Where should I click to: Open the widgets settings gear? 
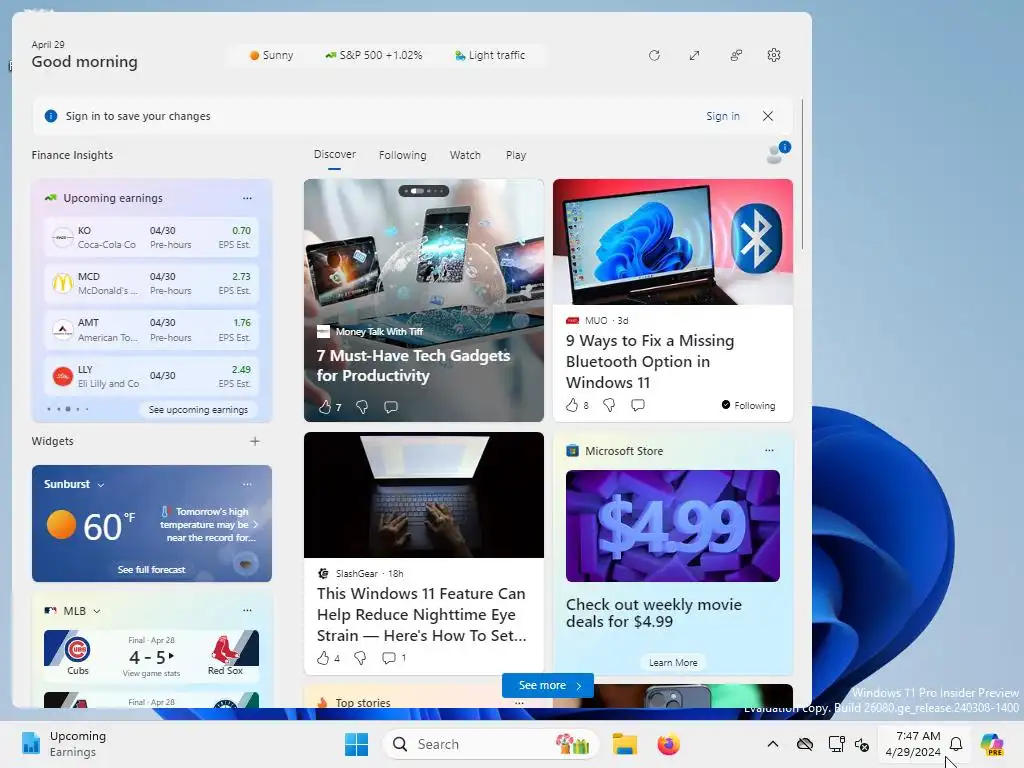pos(774,56)
